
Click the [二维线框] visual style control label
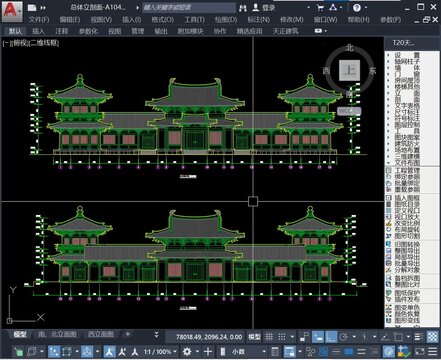44,43
